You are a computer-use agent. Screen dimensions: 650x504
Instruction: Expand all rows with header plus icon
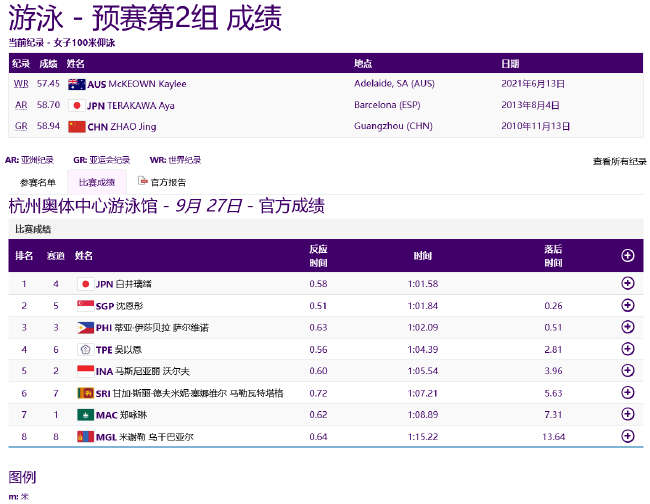point(628,256)
